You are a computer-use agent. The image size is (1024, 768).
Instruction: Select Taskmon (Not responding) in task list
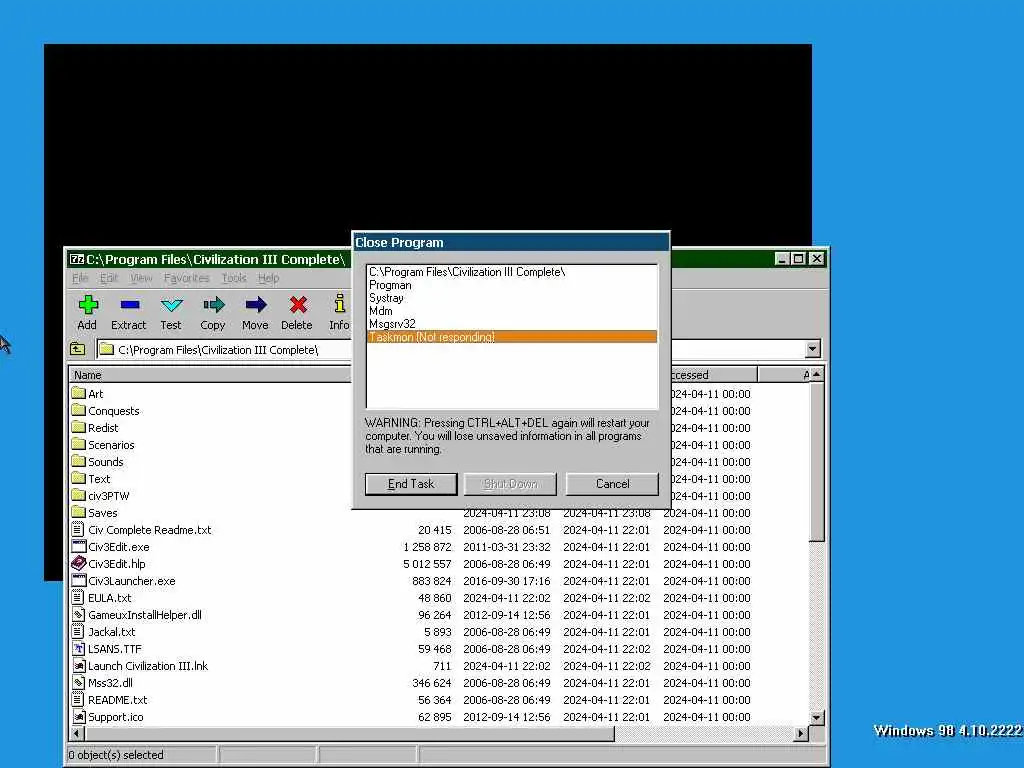tap(512, 337)
